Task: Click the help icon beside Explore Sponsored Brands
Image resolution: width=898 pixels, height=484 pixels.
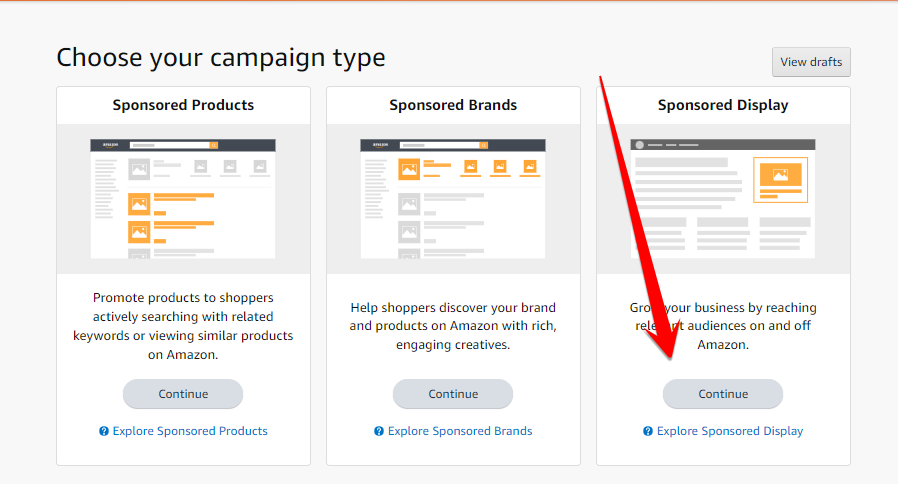Action: coord(379,431)
